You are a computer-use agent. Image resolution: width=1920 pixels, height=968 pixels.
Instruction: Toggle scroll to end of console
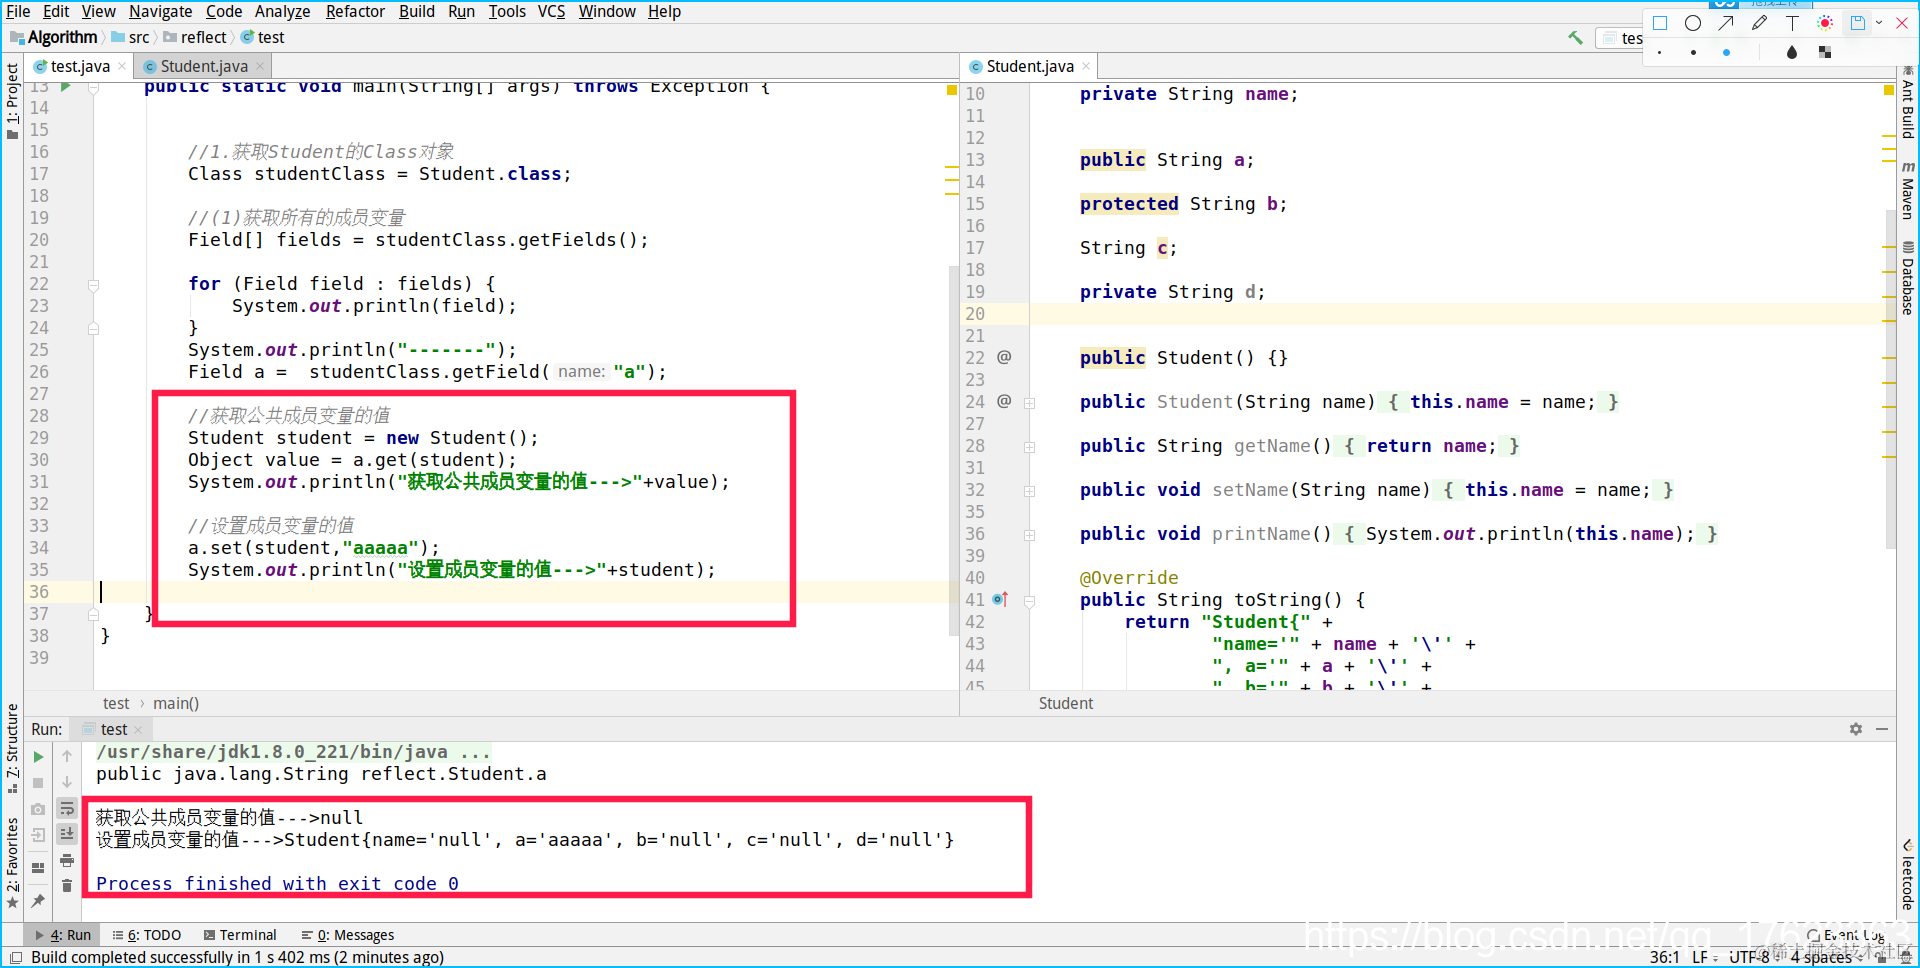point(67,834)
